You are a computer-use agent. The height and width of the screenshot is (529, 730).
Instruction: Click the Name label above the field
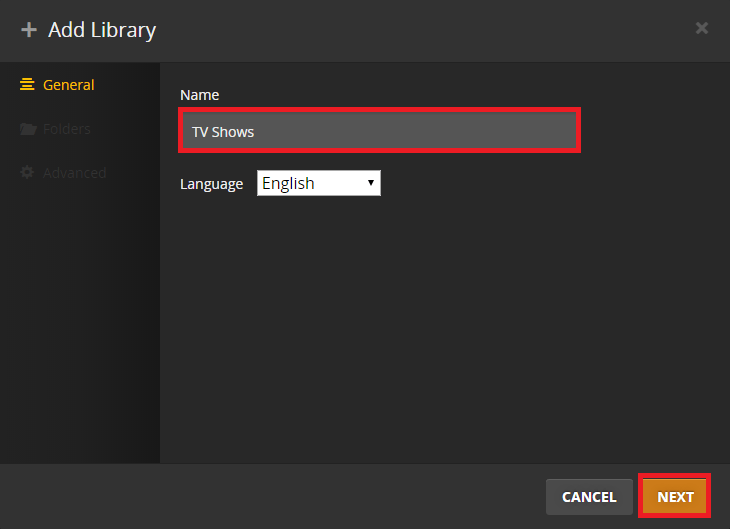(x=199, y=95)
